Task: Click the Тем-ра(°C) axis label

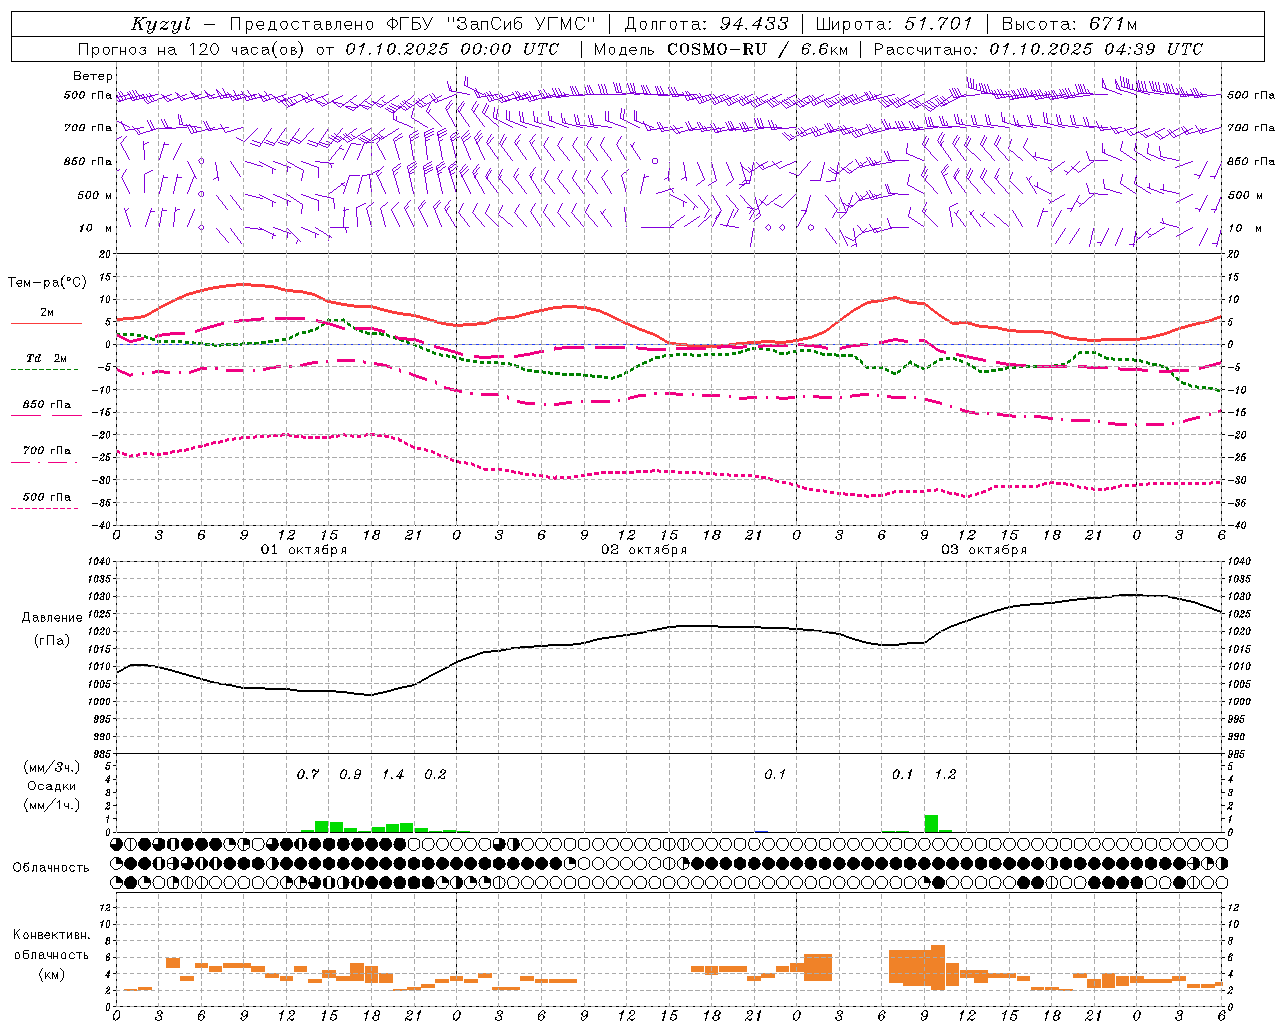Action: pyautogui.click(x=47, y=283)
